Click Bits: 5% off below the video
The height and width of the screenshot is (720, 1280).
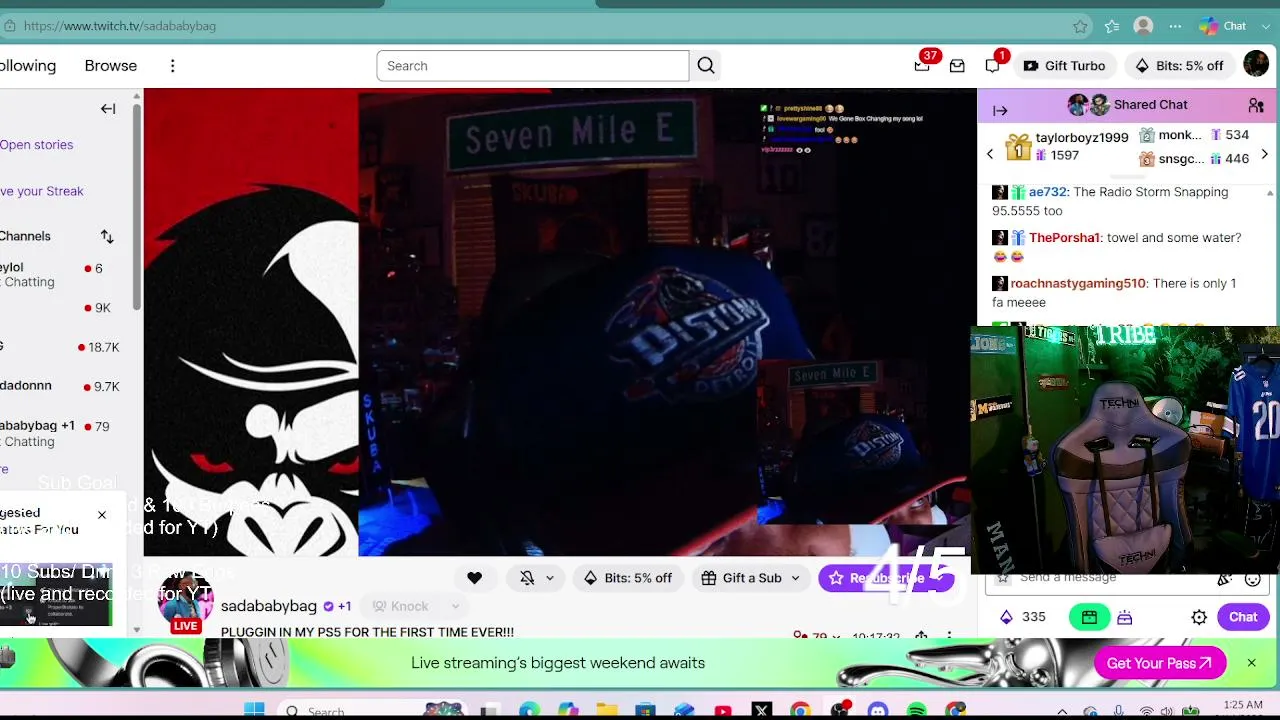pyautogui.click(x=628, y=578)
